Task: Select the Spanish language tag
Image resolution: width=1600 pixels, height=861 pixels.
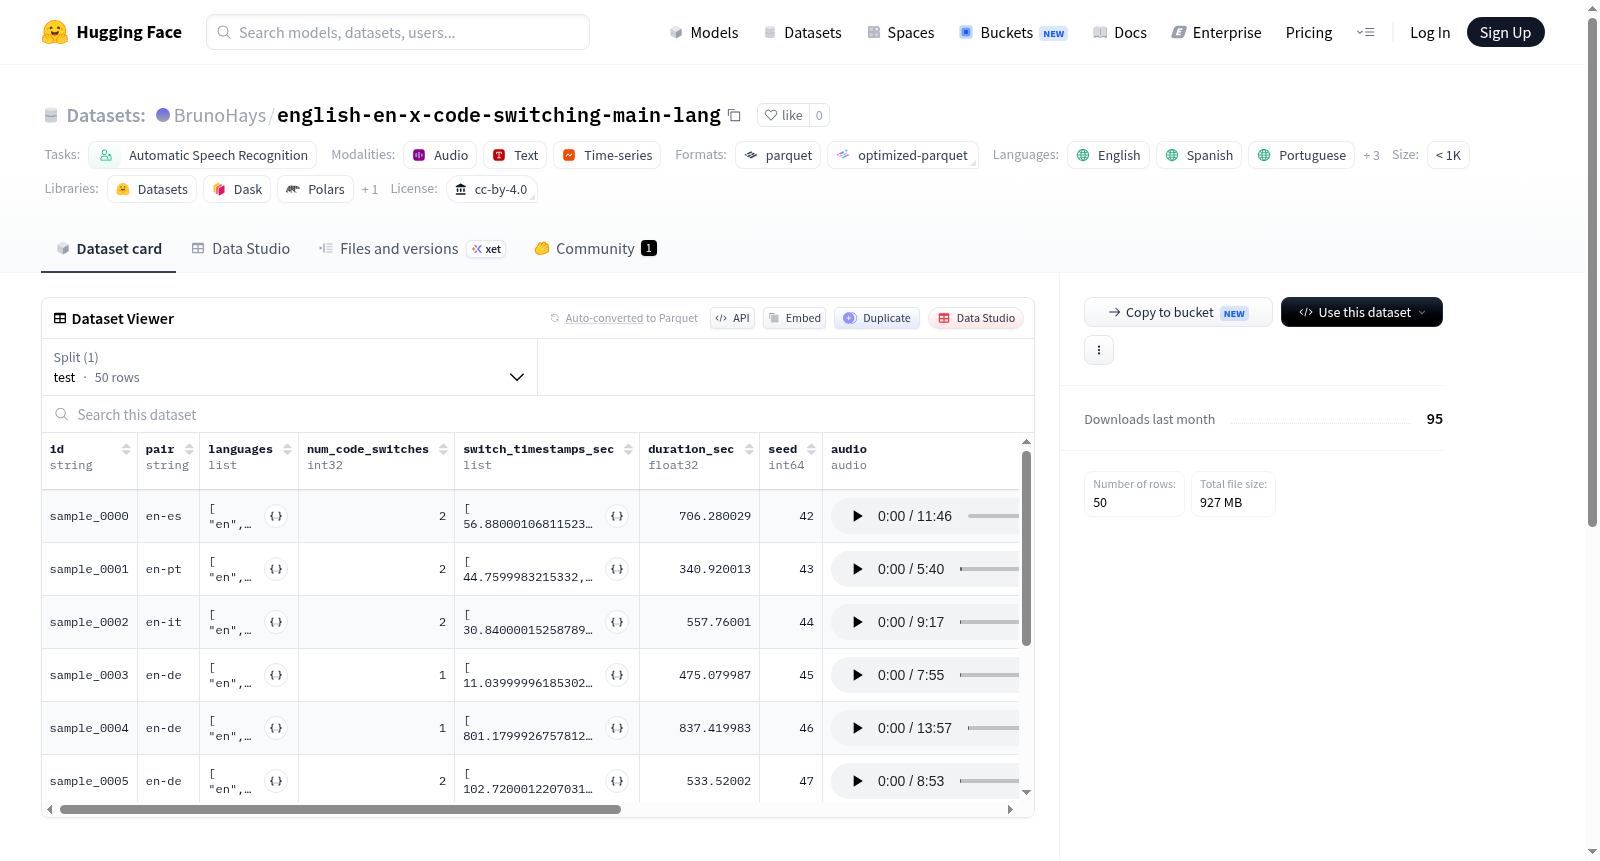Action: (1199, 155)
